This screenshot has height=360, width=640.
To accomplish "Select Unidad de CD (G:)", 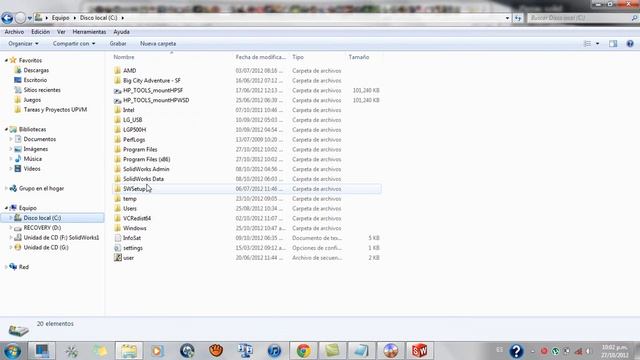I will [x=46, y=247].
